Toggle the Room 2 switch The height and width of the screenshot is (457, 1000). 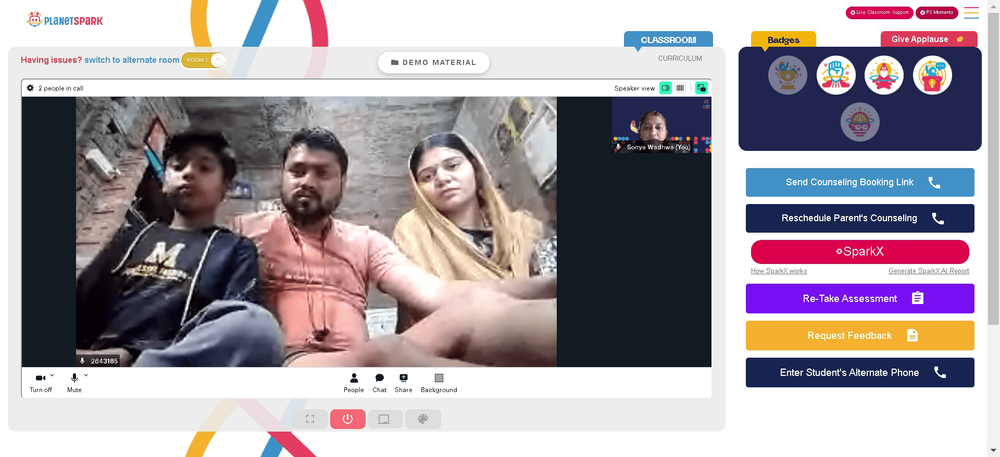tap(203, 60)
